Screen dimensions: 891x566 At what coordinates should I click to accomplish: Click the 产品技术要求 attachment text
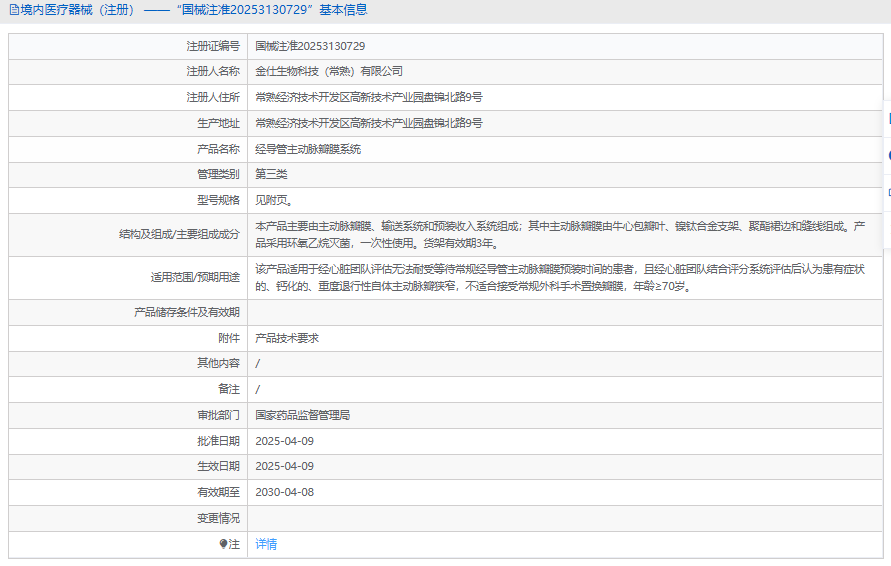[287, 338]
